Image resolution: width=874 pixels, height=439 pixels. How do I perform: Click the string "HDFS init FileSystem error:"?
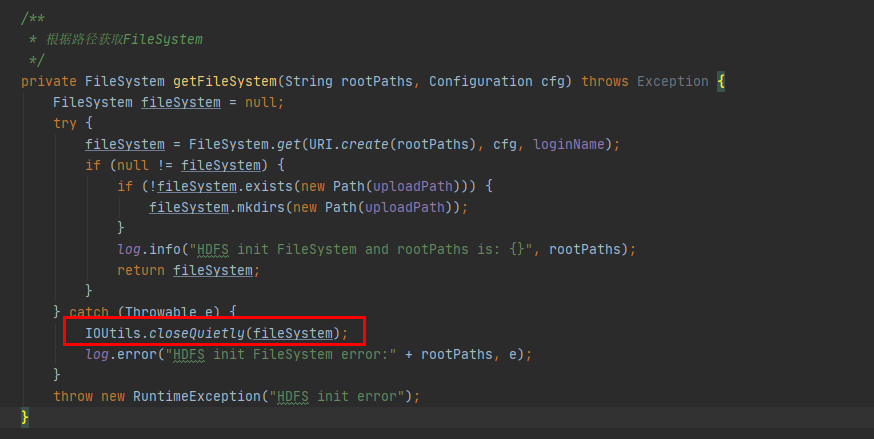tap(281, 354)
